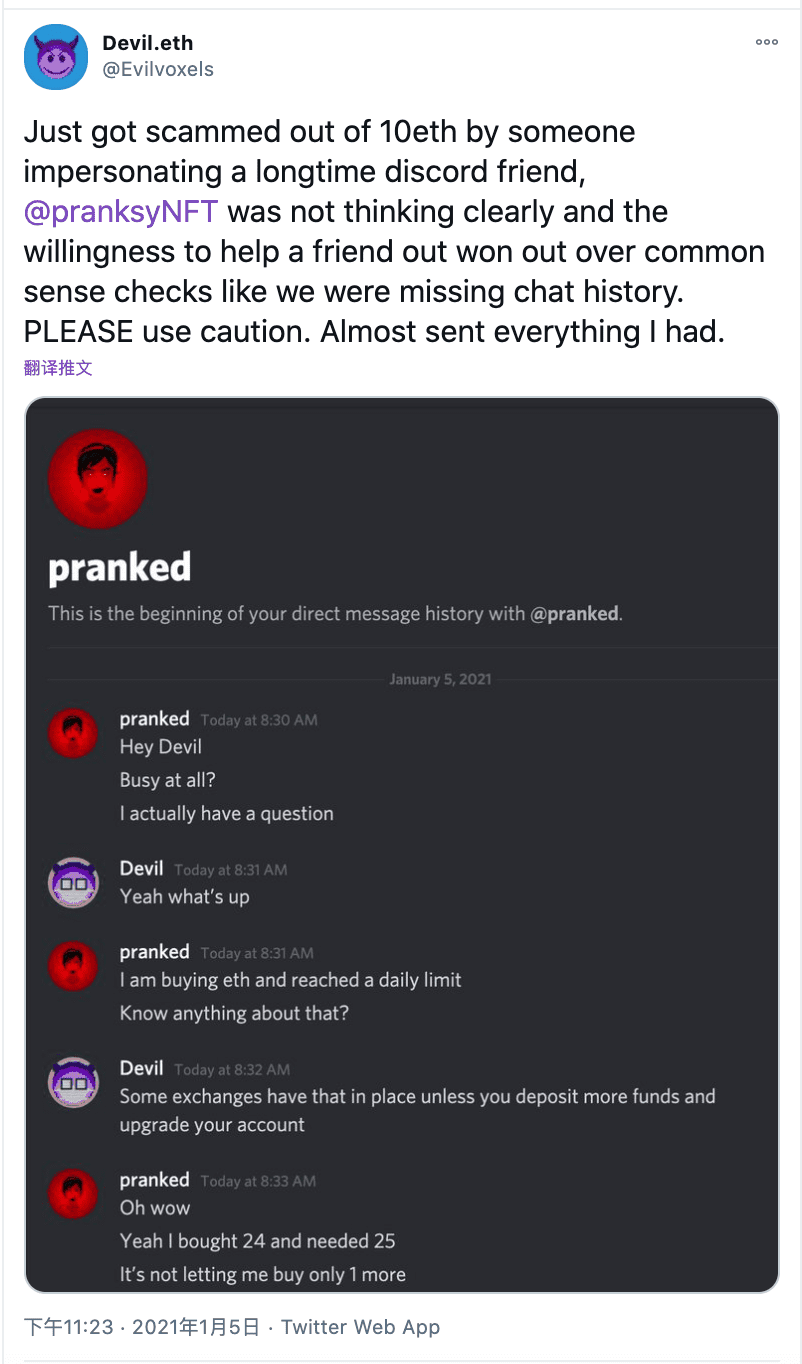Click the January 5, 2021 date divider

440,679
